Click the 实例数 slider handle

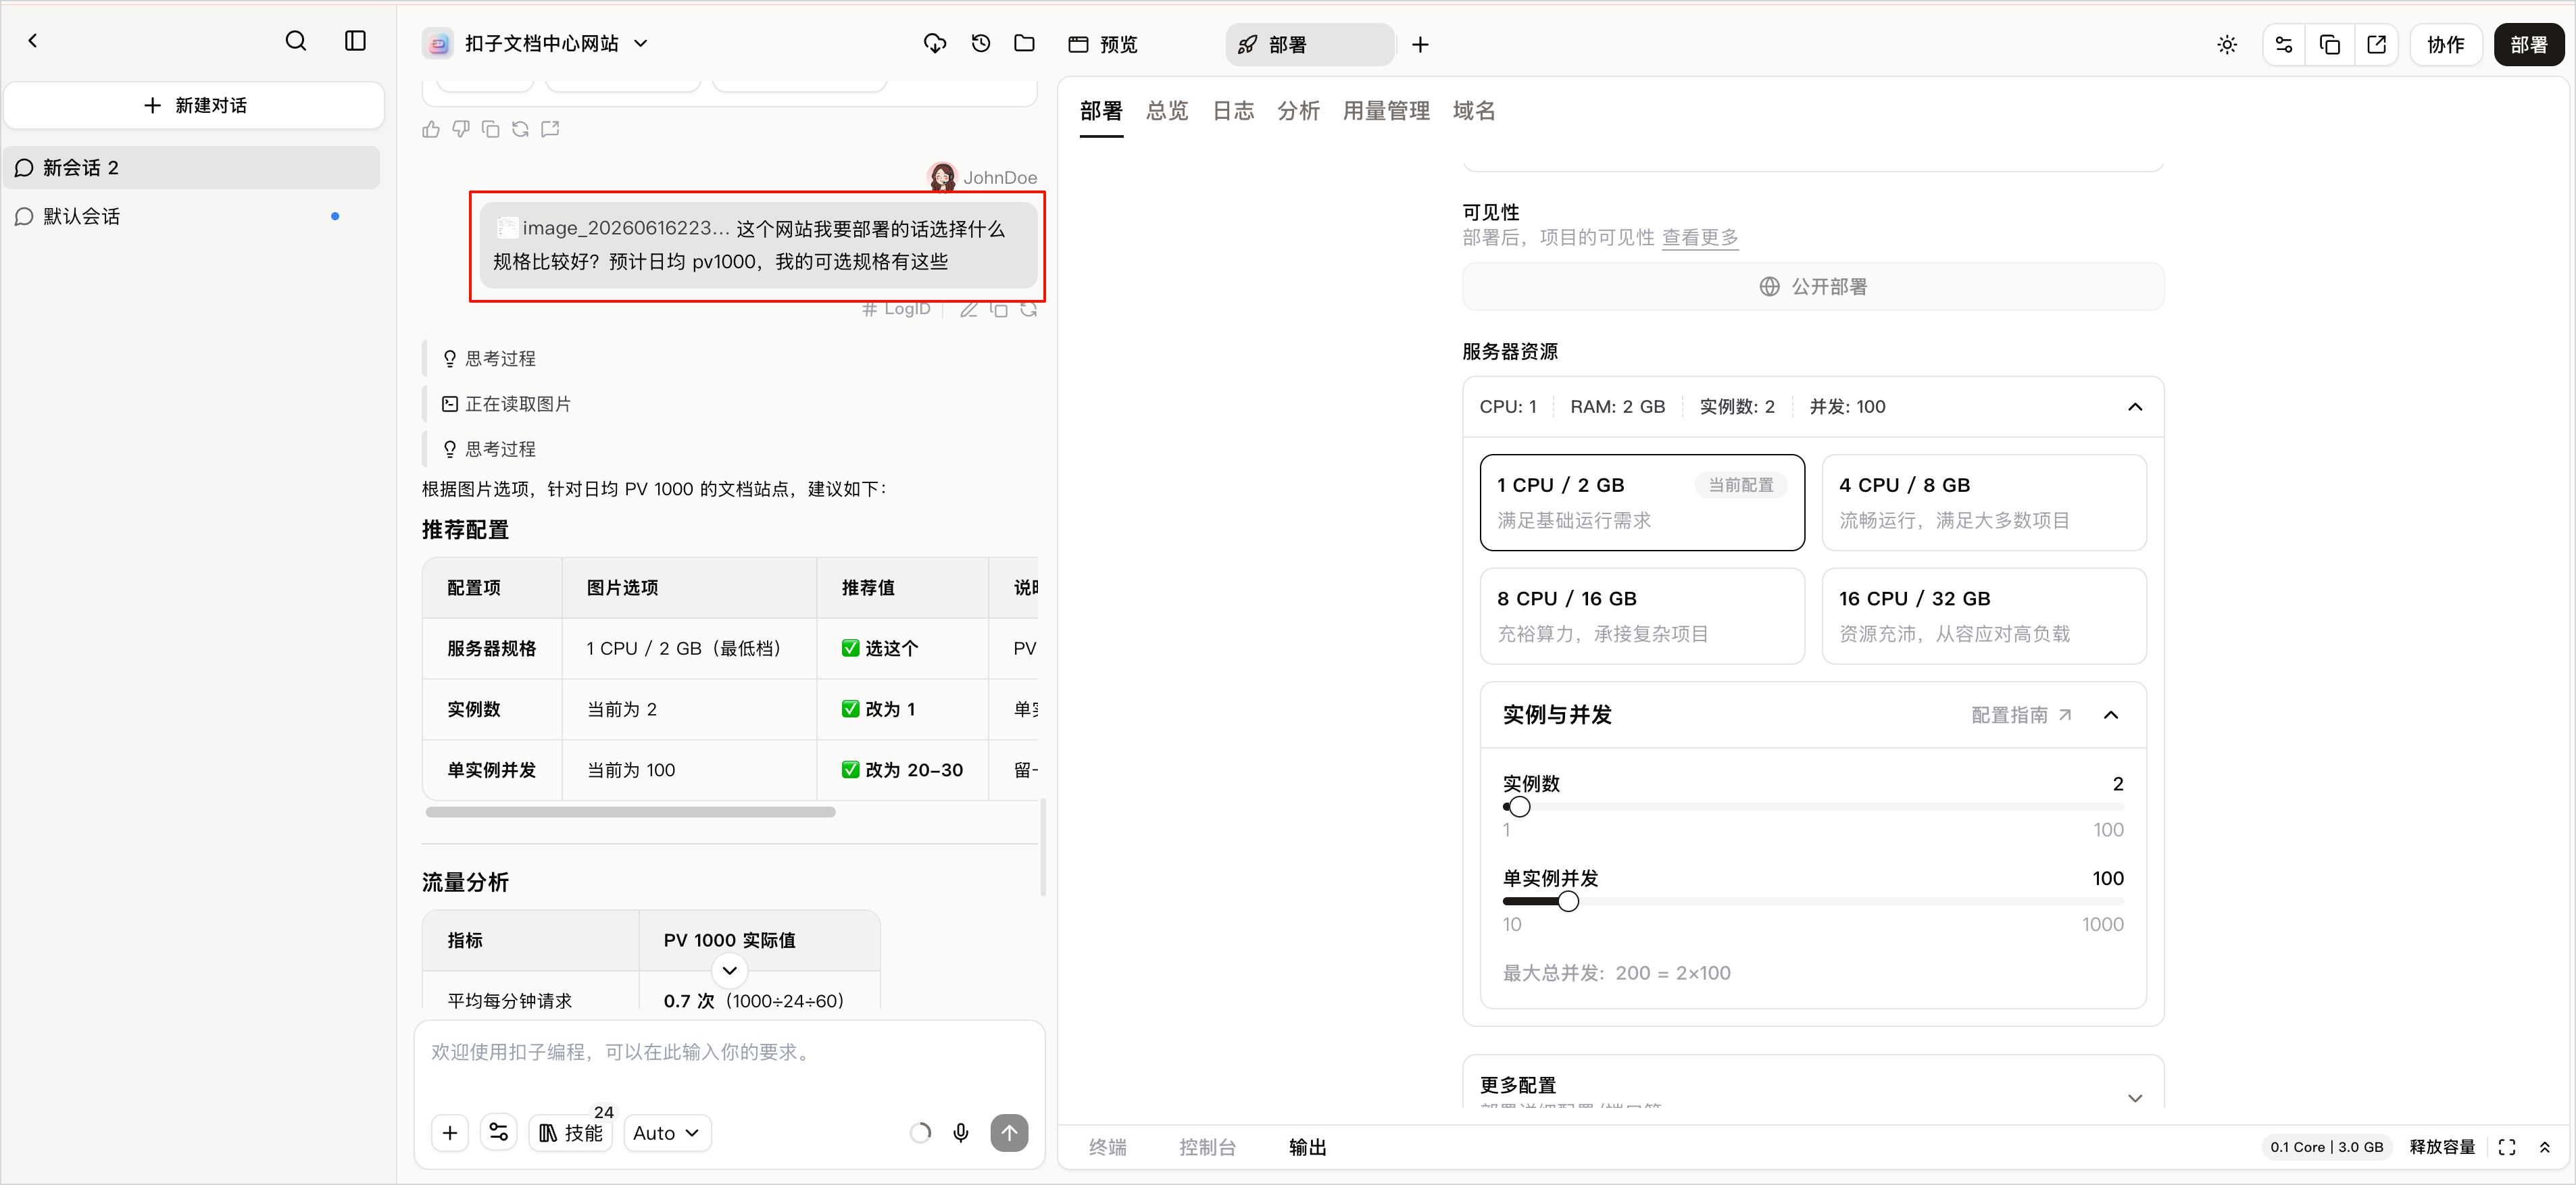(x=1519, y=807)
